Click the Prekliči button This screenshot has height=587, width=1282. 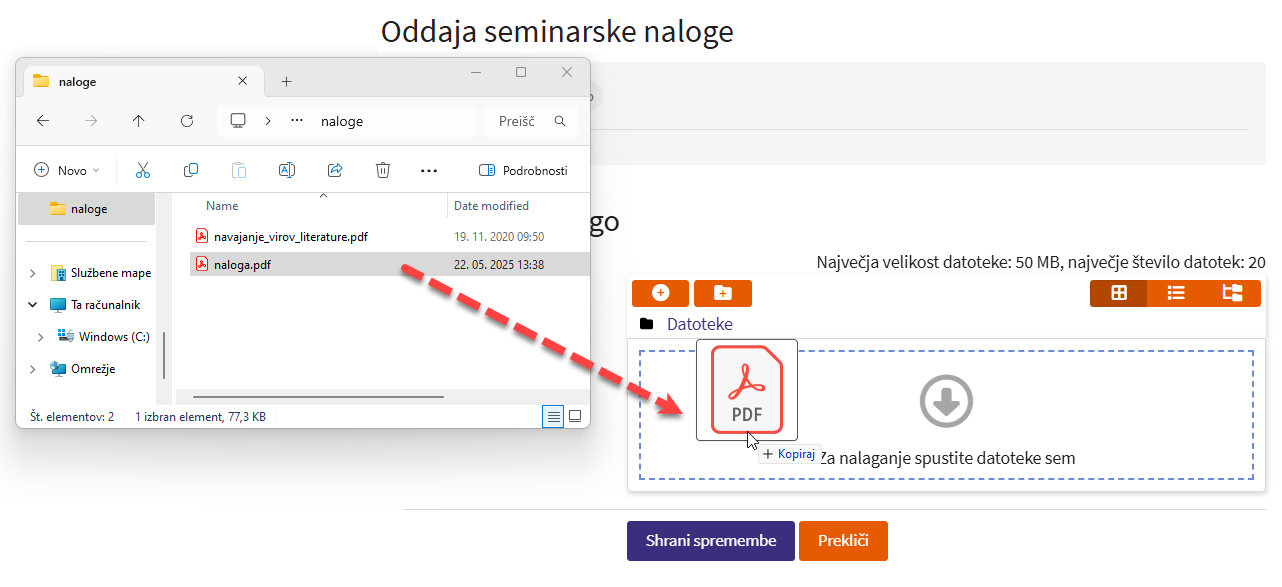[x=842, y=541]
